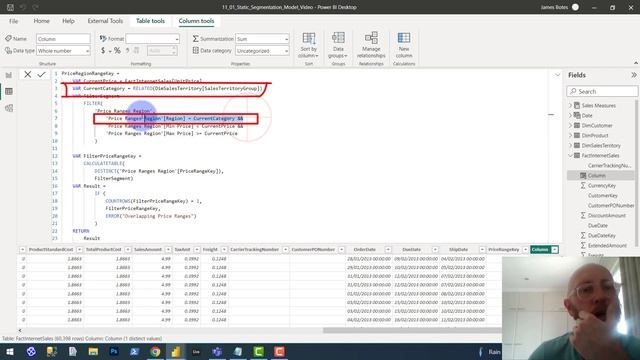Collapse the FactInternetSales table in Fields
This screenshot has width=640, height=360.
[x=571, y=156]
